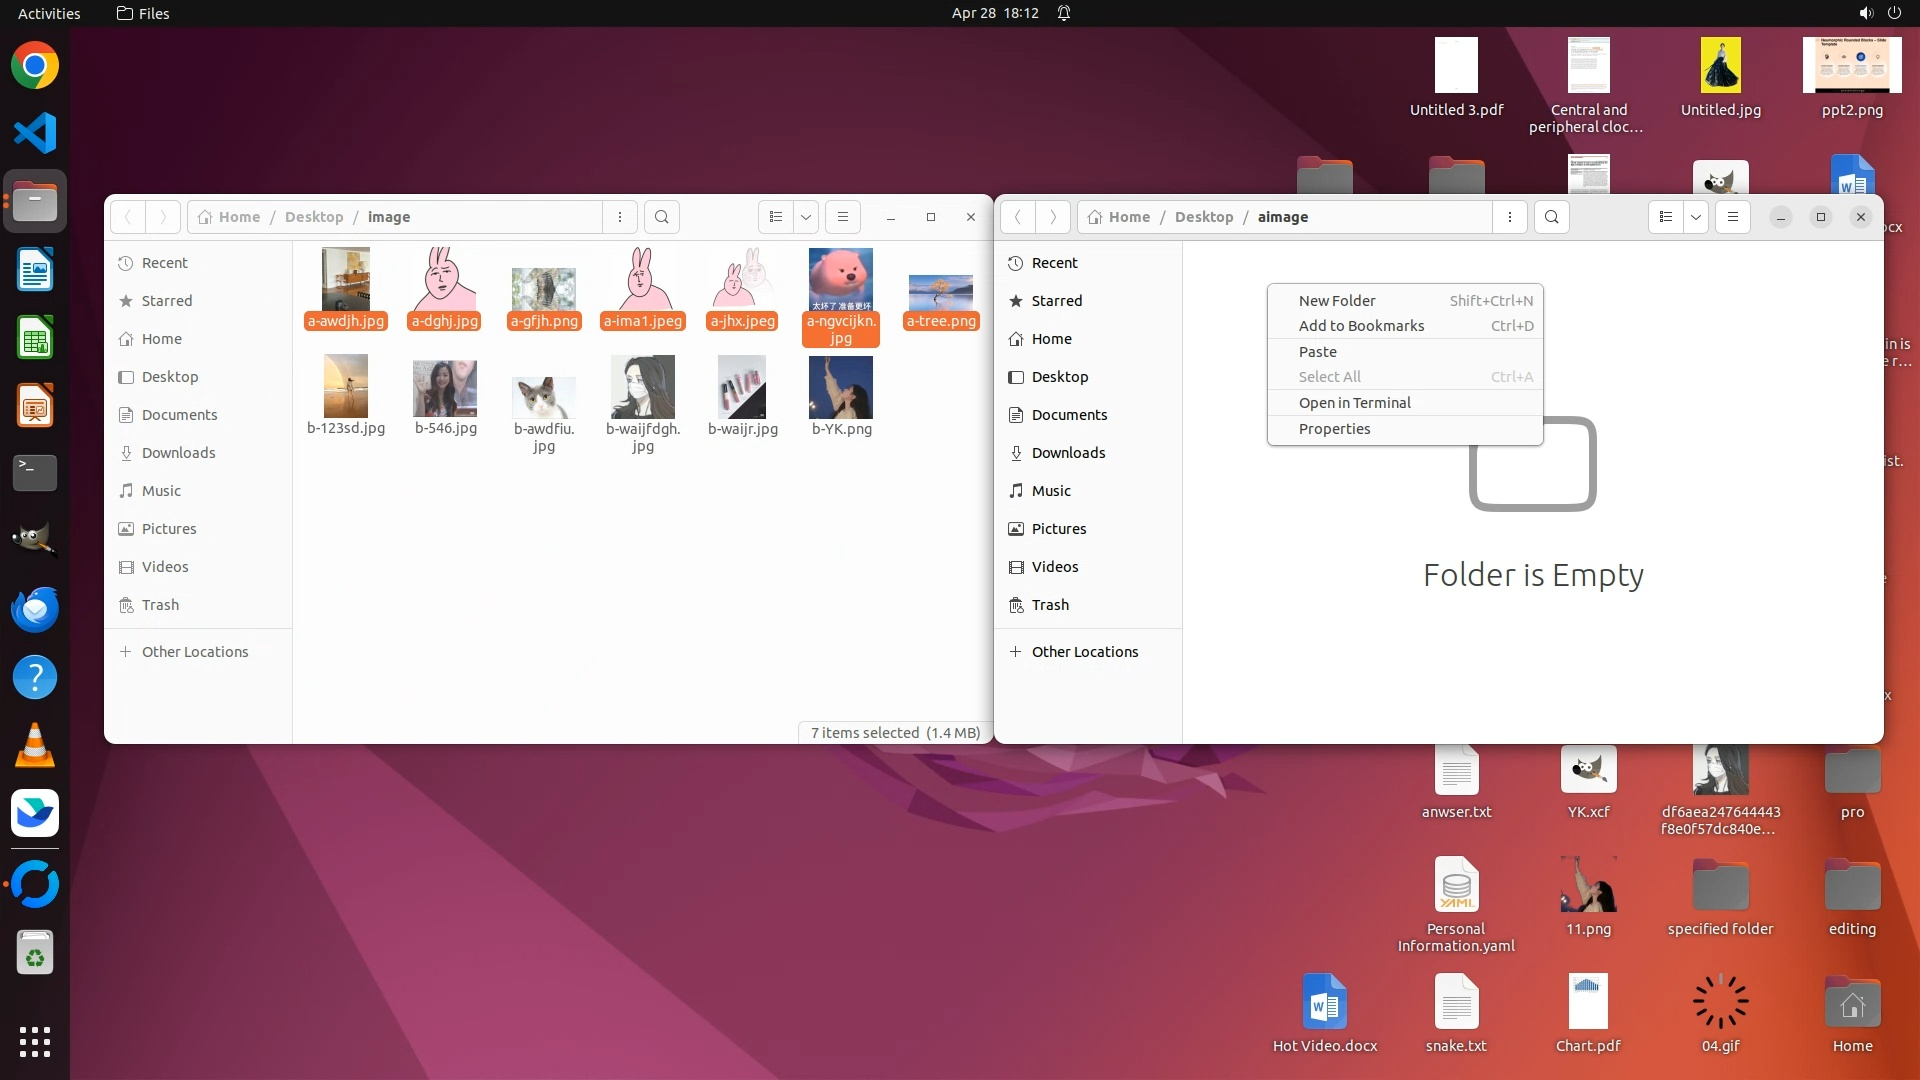Open Visual Studio Code from the dock
The image size is (1920, 1080).
click(x=35, y=133)
